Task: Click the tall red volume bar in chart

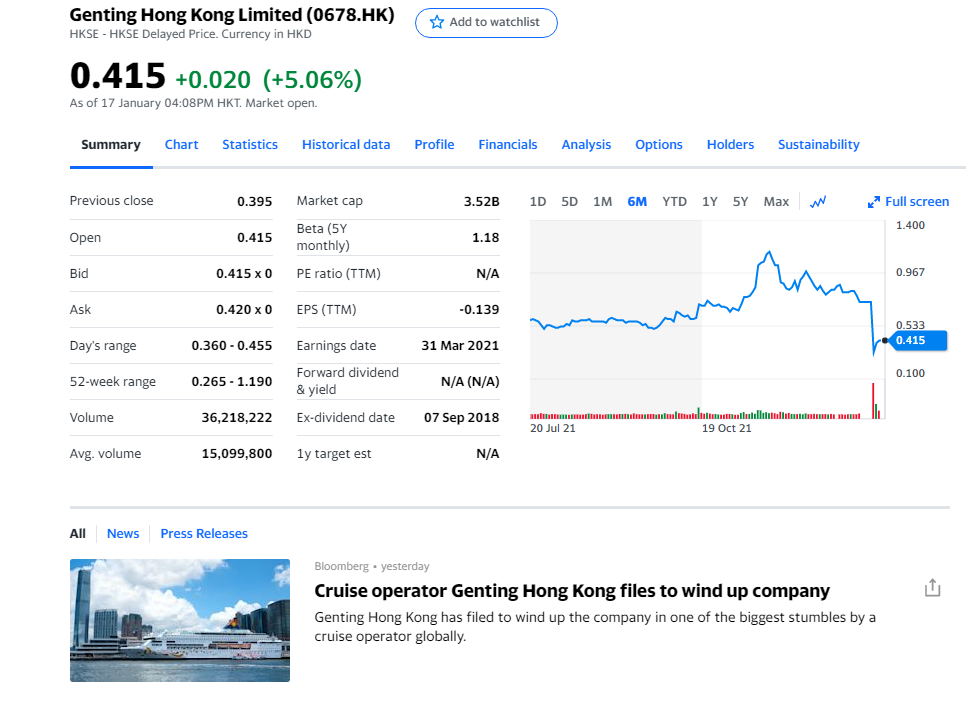Action: pyautogui.click(x=873, y=401)
